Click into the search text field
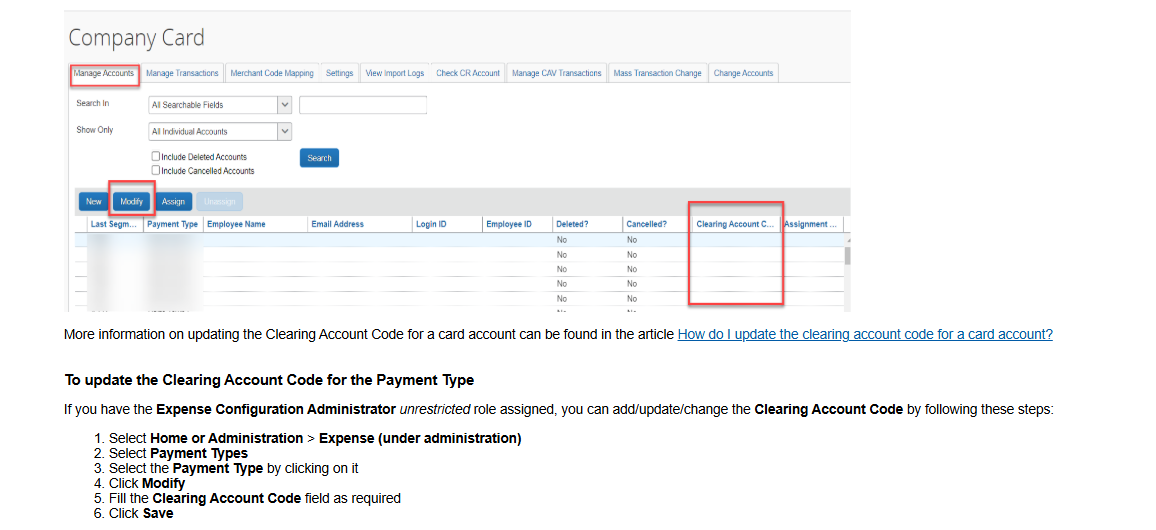Screen dimensions: 1156x530 coord(363,105)
